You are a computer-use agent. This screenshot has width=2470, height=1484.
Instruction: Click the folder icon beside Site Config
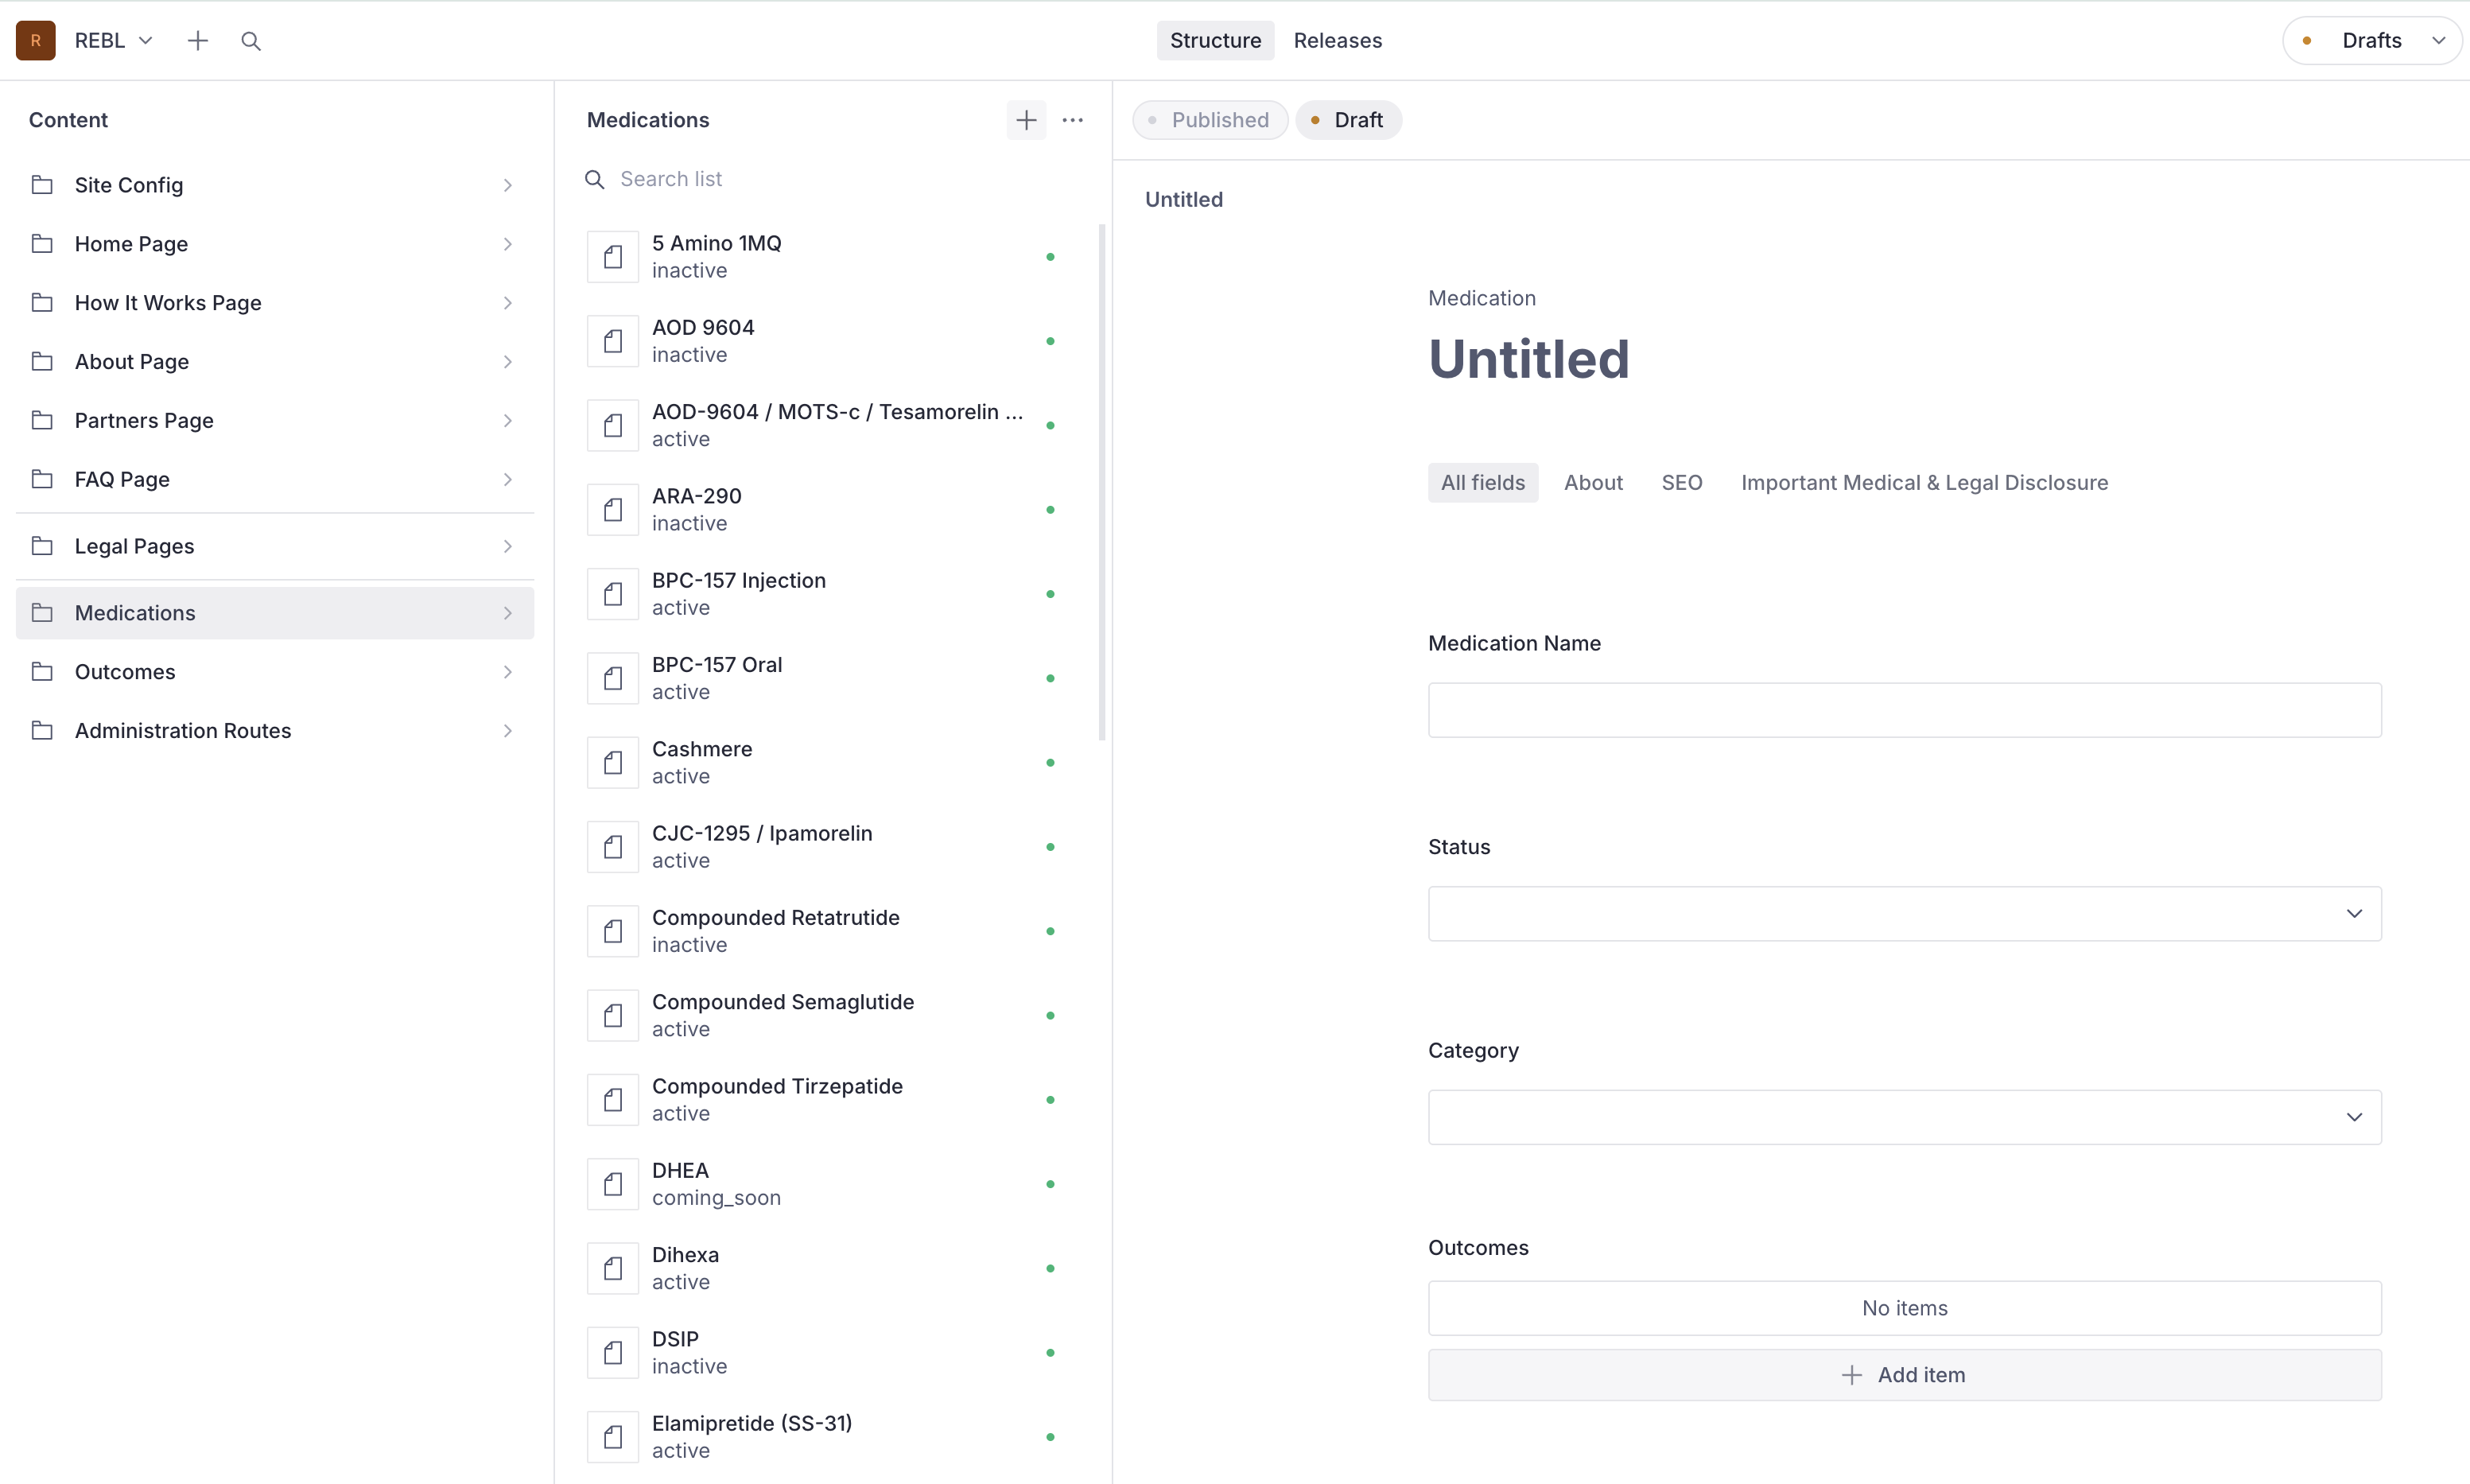[x=42, y=185]
